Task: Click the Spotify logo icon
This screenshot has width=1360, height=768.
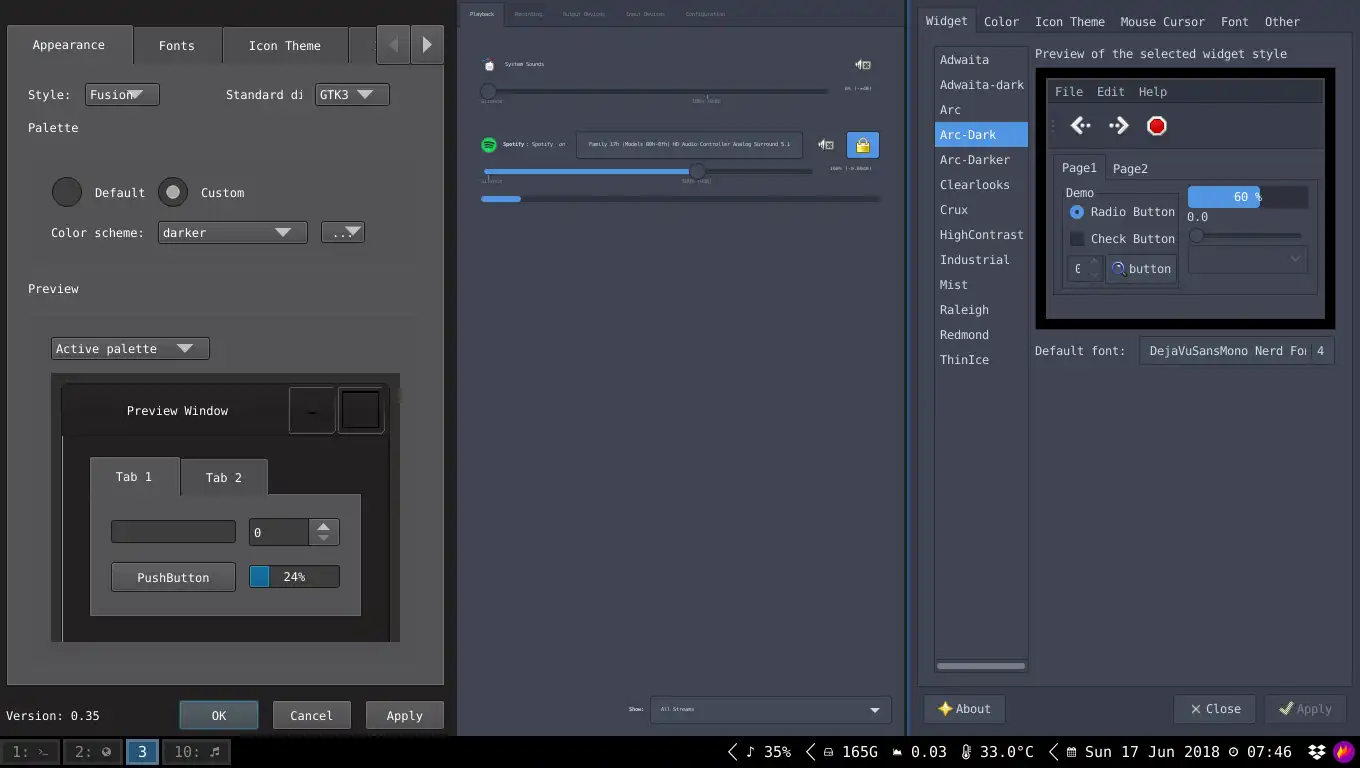Action: [489, 145]
